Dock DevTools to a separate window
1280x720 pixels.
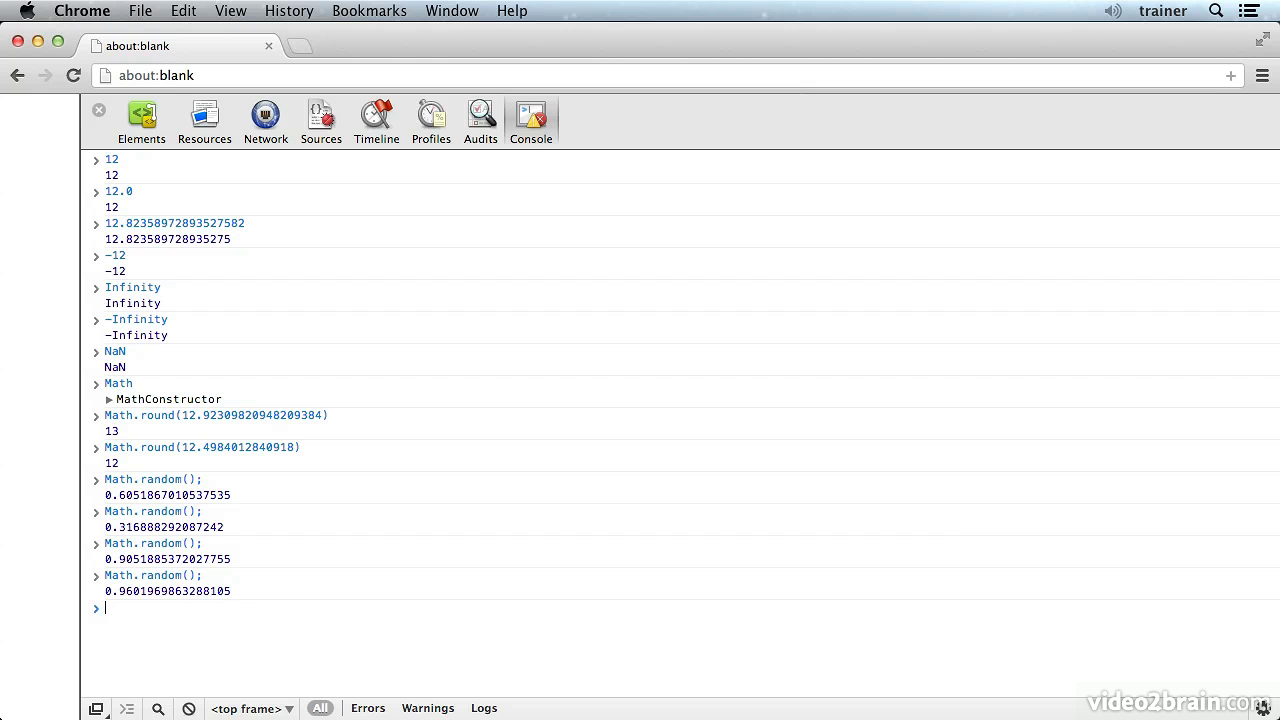click(x=96, y=708)
